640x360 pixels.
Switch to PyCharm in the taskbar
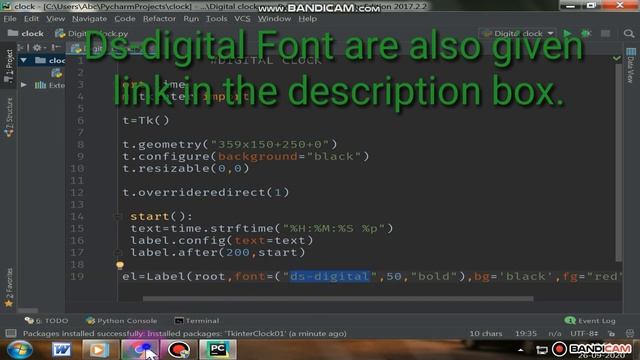pos(217,350)
